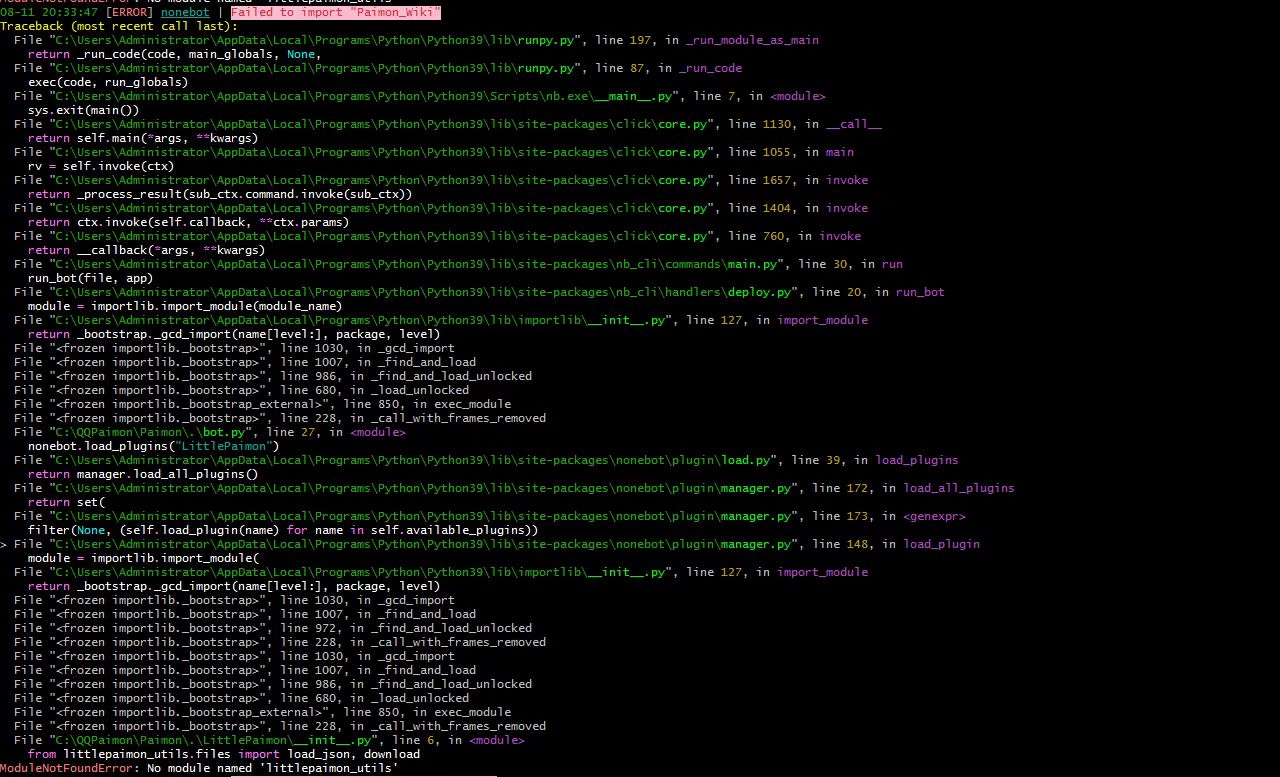1280x777 pixels.
Task: Click the nonebot plugin\load.py line 39 path
Action: [412, 460]
